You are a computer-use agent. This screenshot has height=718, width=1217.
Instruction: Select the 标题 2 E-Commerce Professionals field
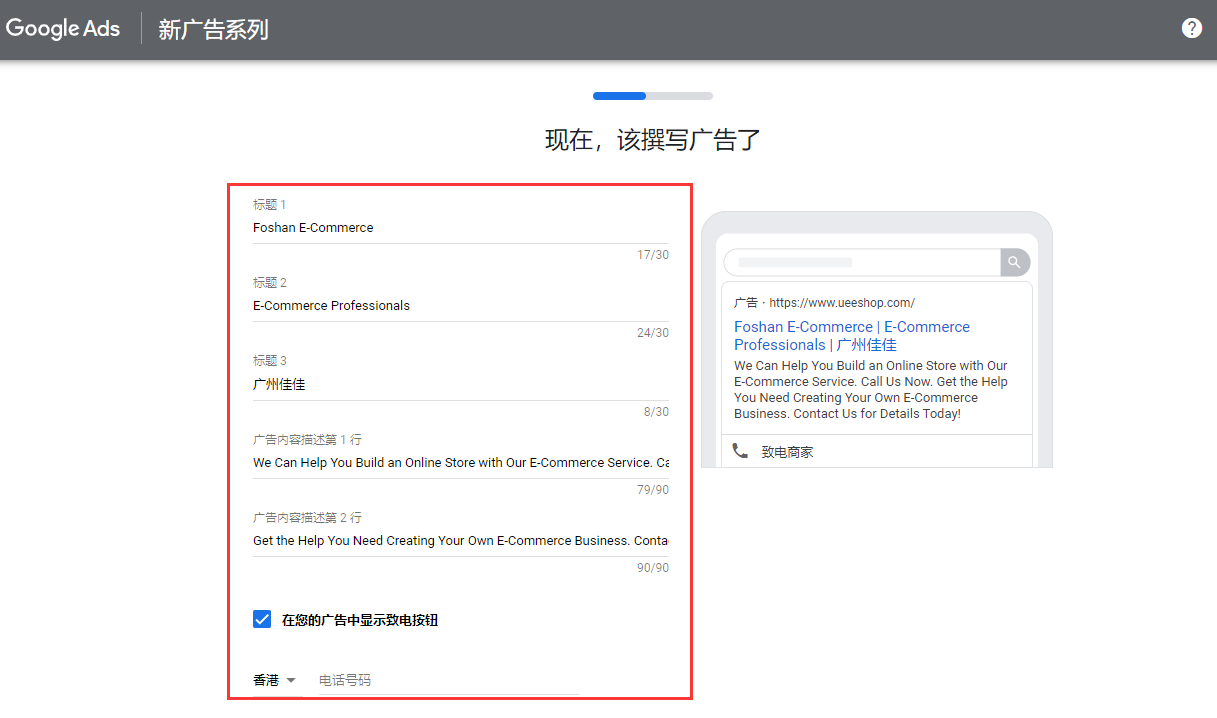point(460,306)
